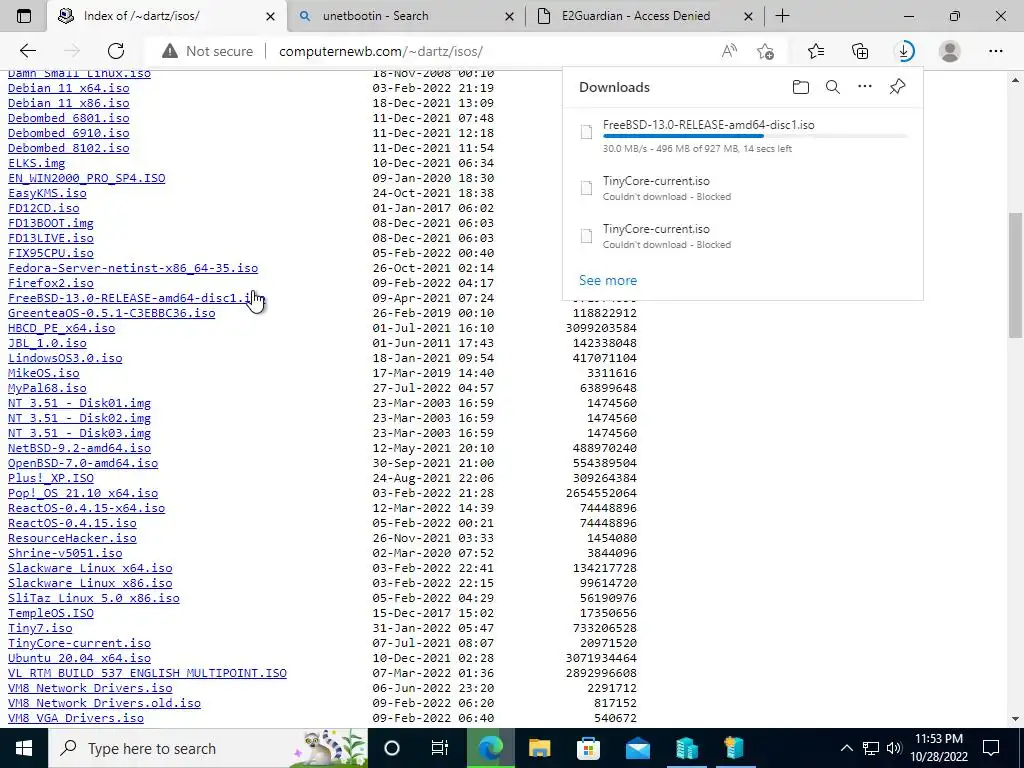This screenshot has width=1024, height=768.
Task: Click ReactOS-0.4.15-x64.iso link
Action: tap(86, 508)
